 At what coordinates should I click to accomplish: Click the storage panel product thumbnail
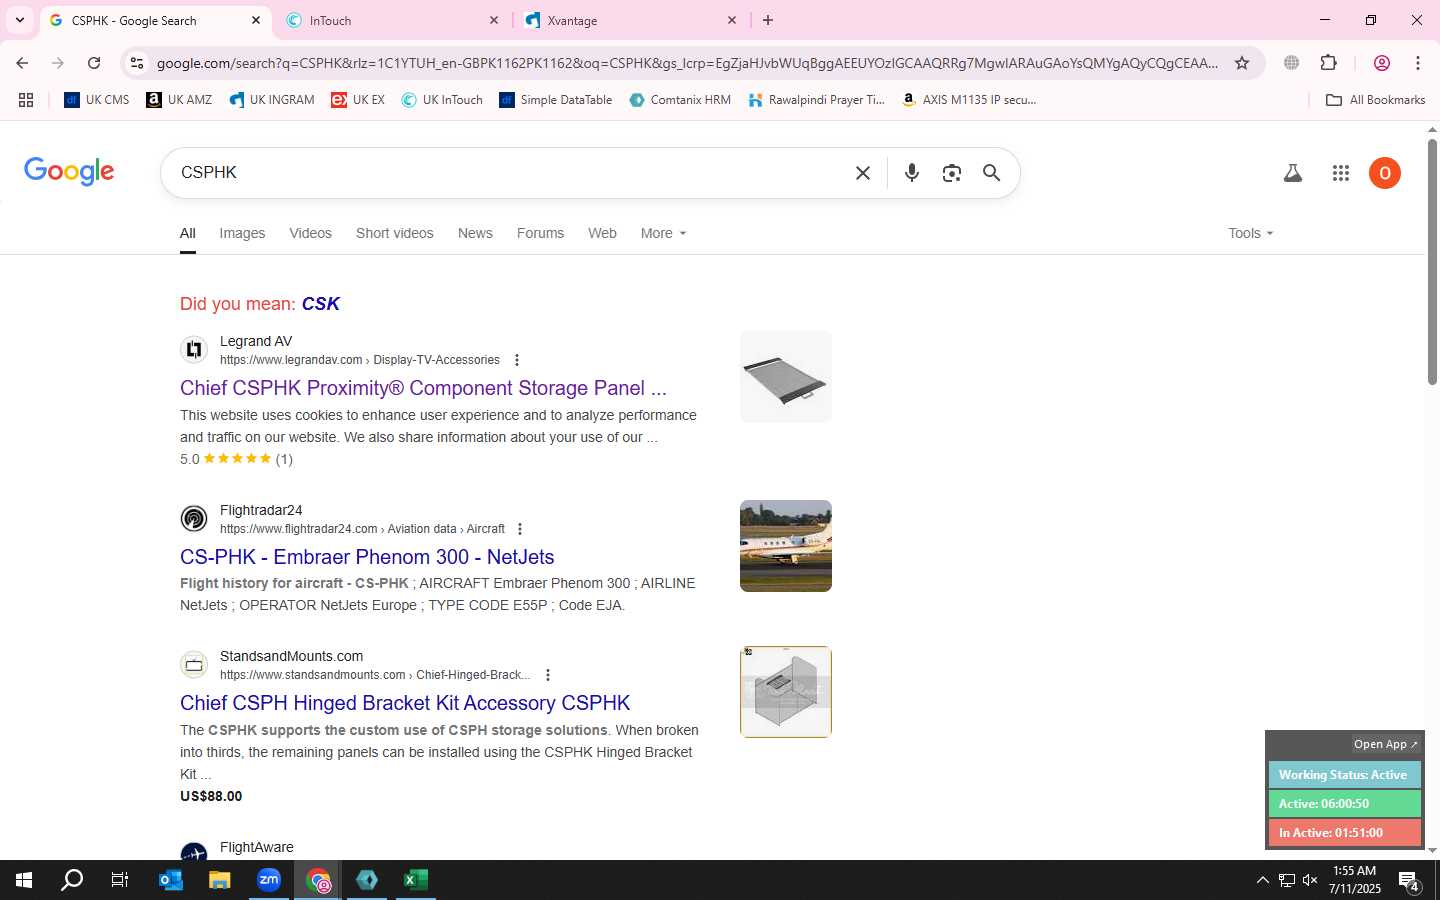click(x=786, y=377)
